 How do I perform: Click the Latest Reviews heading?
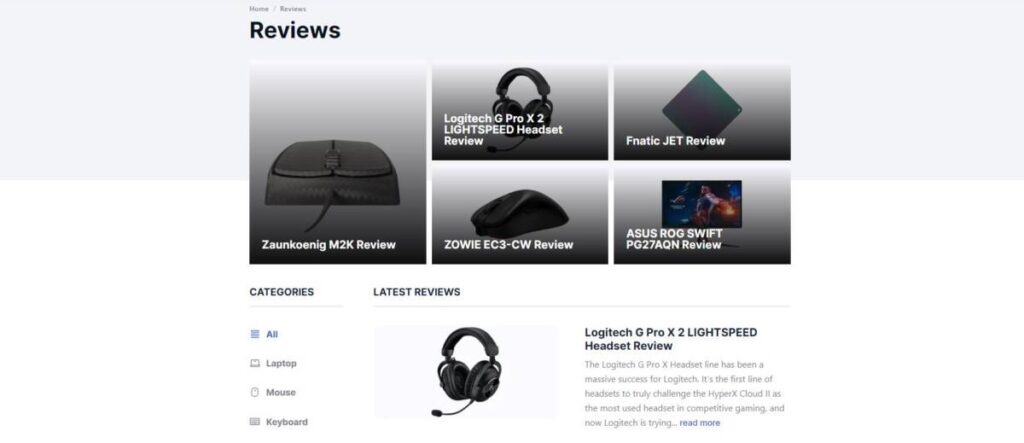click(417, 292)
